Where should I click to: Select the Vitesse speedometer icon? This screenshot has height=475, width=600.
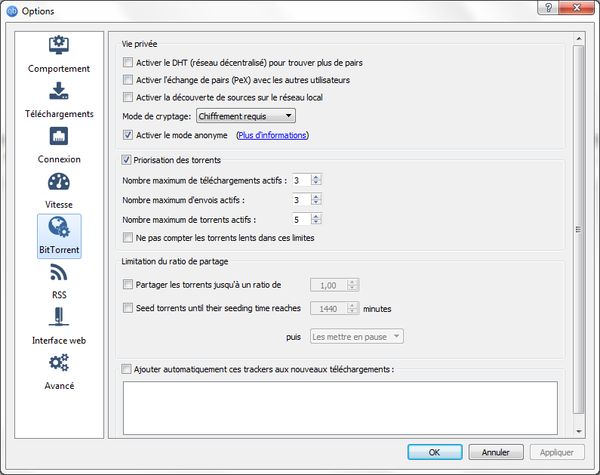coord(59,181)
